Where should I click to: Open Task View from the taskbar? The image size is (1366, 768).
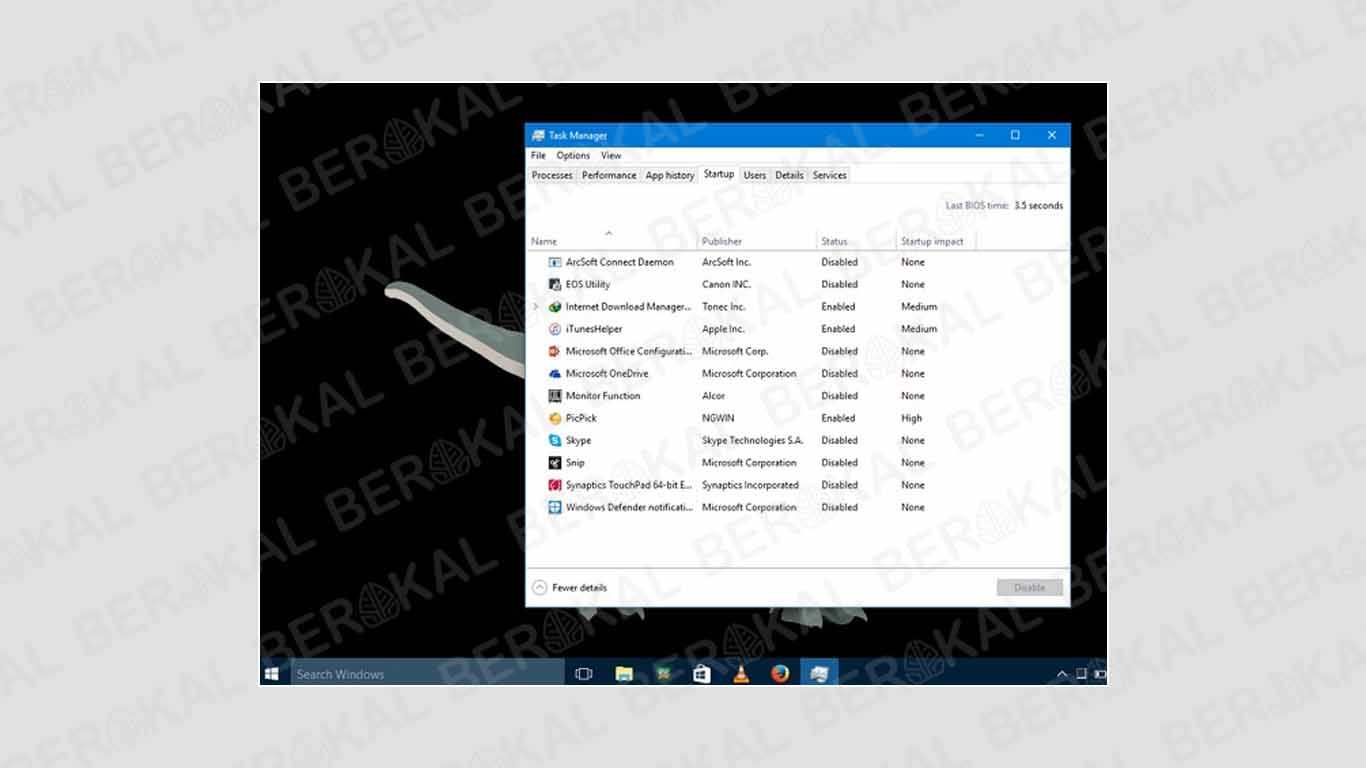pos(584,674)
